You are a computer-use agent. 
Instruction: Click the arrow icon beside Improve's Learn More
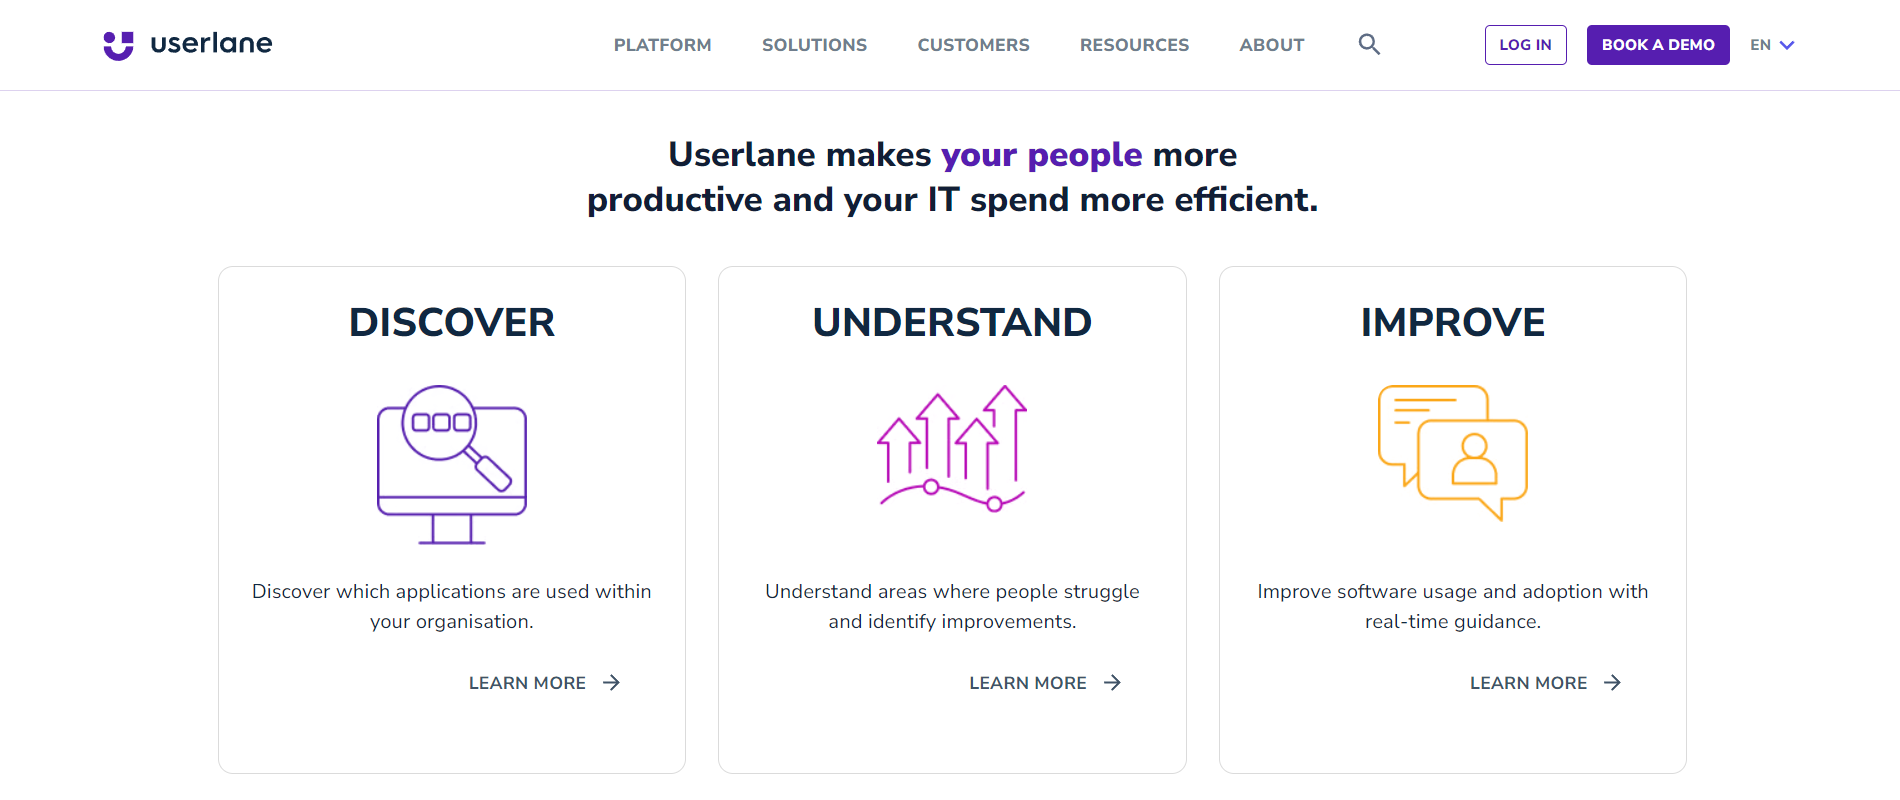(1612, 682)
